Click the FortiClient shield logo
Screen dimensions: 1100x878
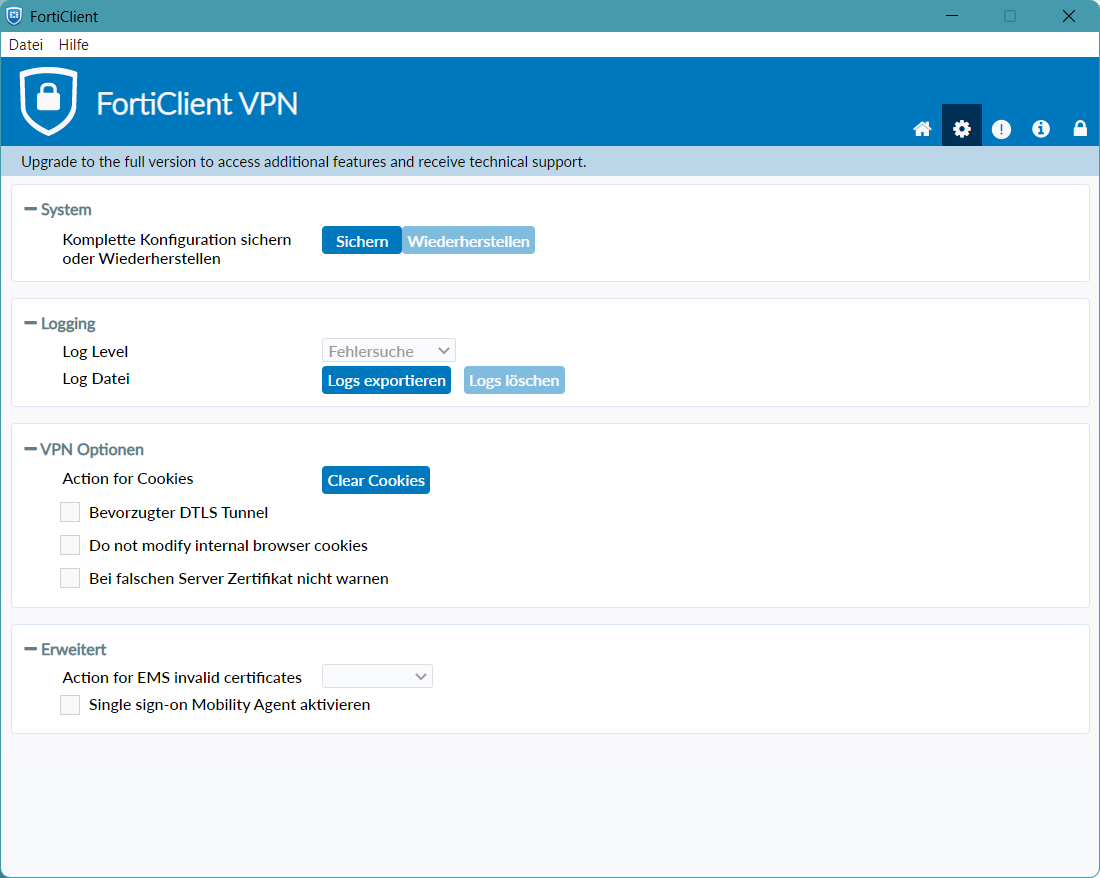click(x=48, y=102)
